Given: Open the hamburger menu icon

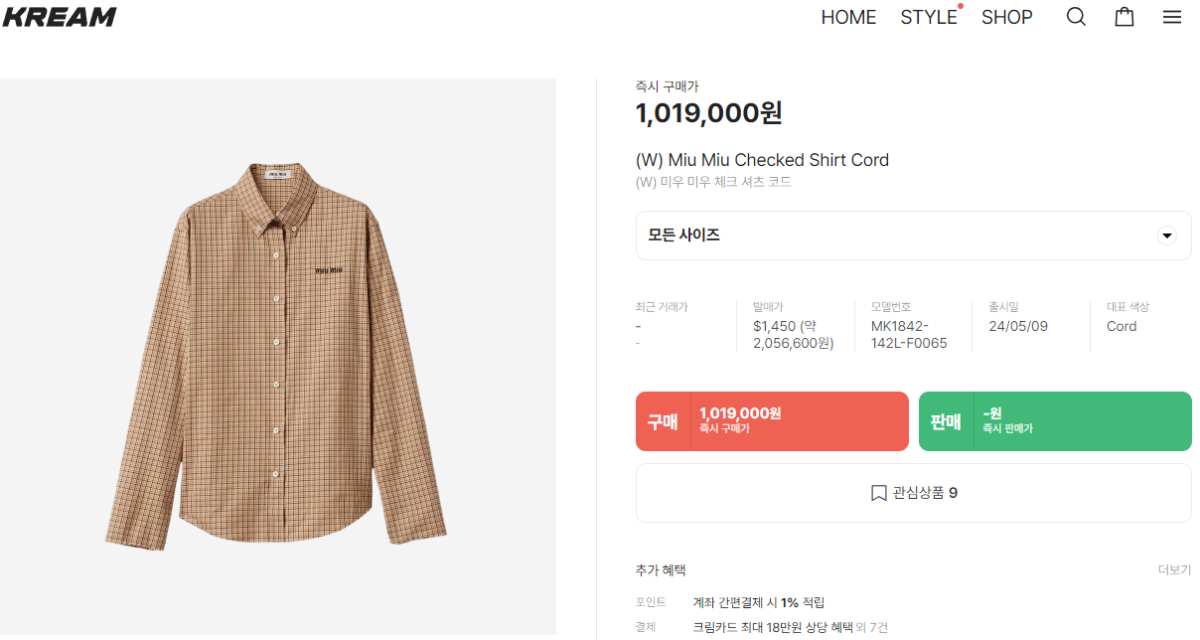Looking at the screenshot, I should (1172, 17).
